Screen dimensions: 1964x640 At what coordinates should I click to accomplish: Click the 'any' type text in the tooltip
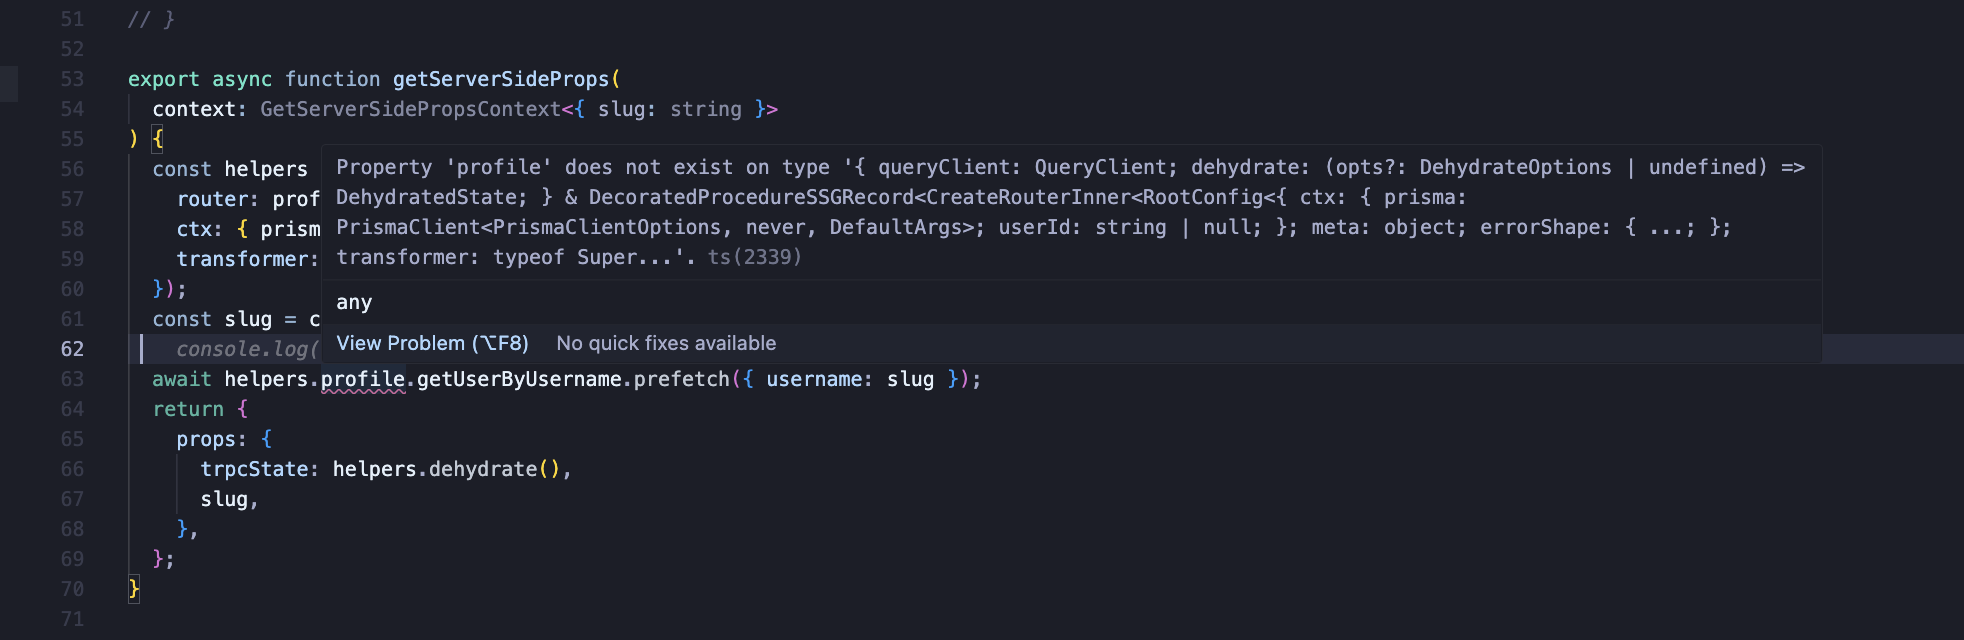(x=354, y=302)
